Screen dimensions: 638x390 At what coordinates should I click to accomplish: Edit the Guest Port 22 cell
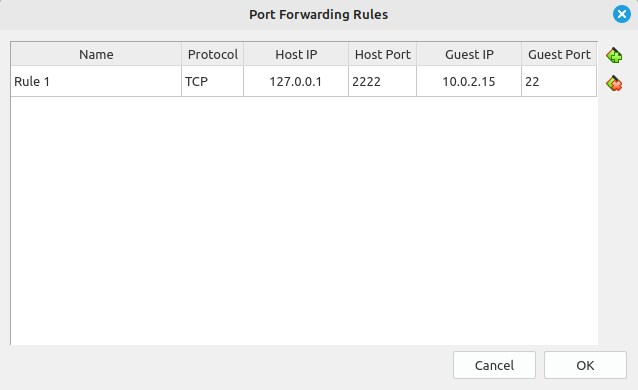point(559,81)
